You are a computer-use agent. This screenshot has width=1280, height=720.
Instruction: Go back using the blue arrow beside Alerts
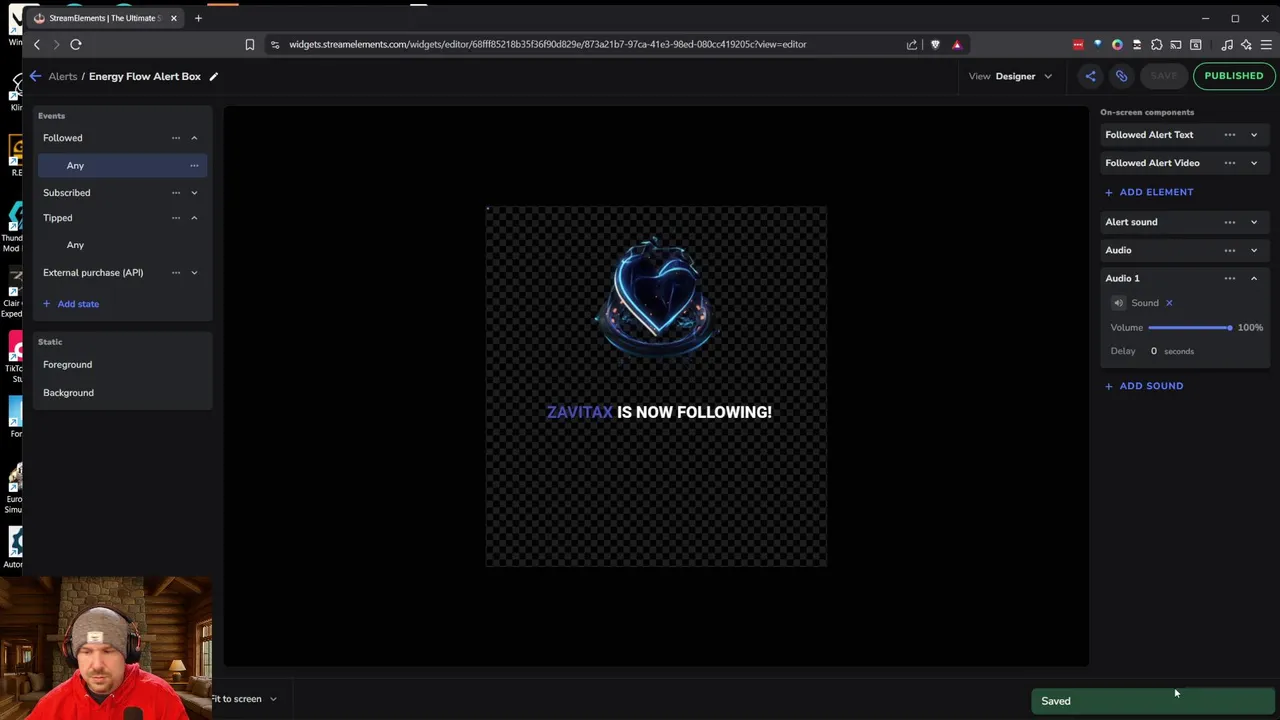pos(35,76)
